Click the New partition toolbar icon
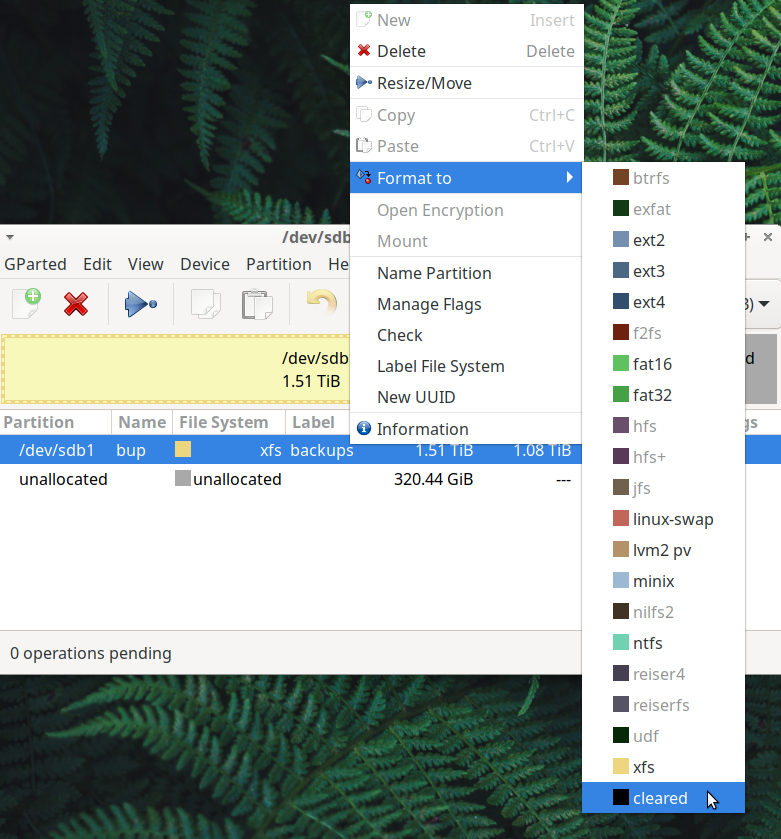 tap(27, 303)
